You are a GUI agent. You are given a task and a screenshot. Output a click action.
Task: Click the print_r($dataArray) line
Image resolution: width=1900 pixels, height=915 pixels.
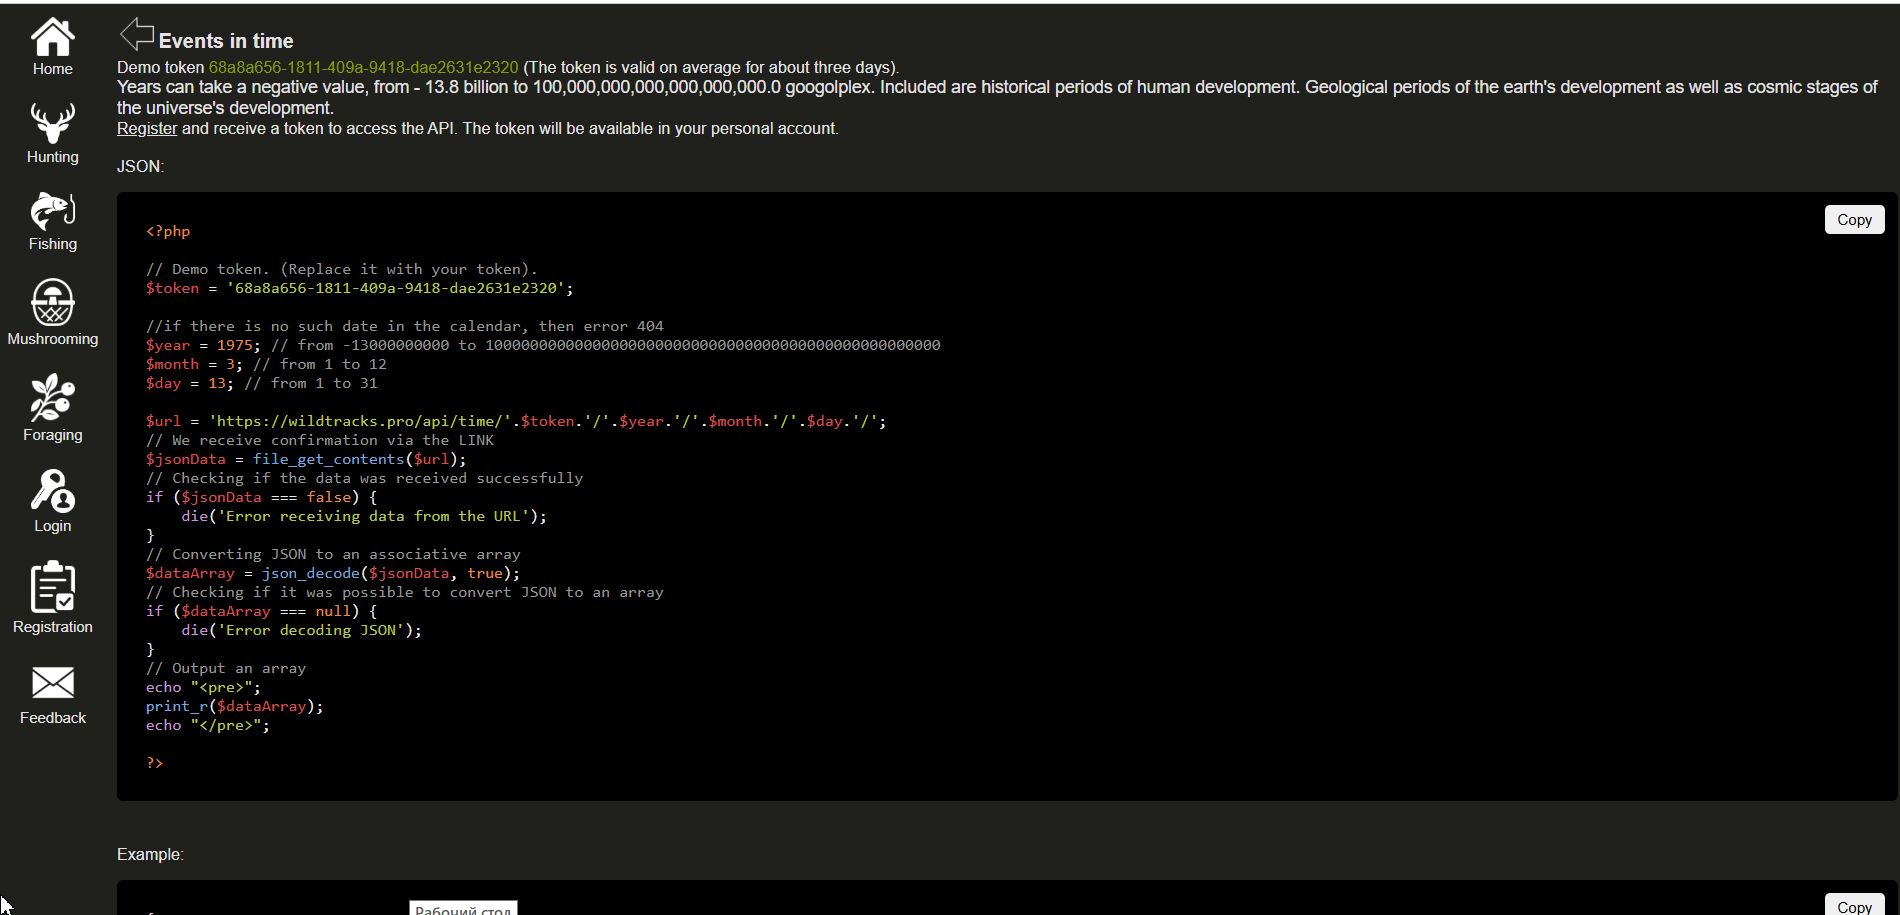(x=235, y=706)
